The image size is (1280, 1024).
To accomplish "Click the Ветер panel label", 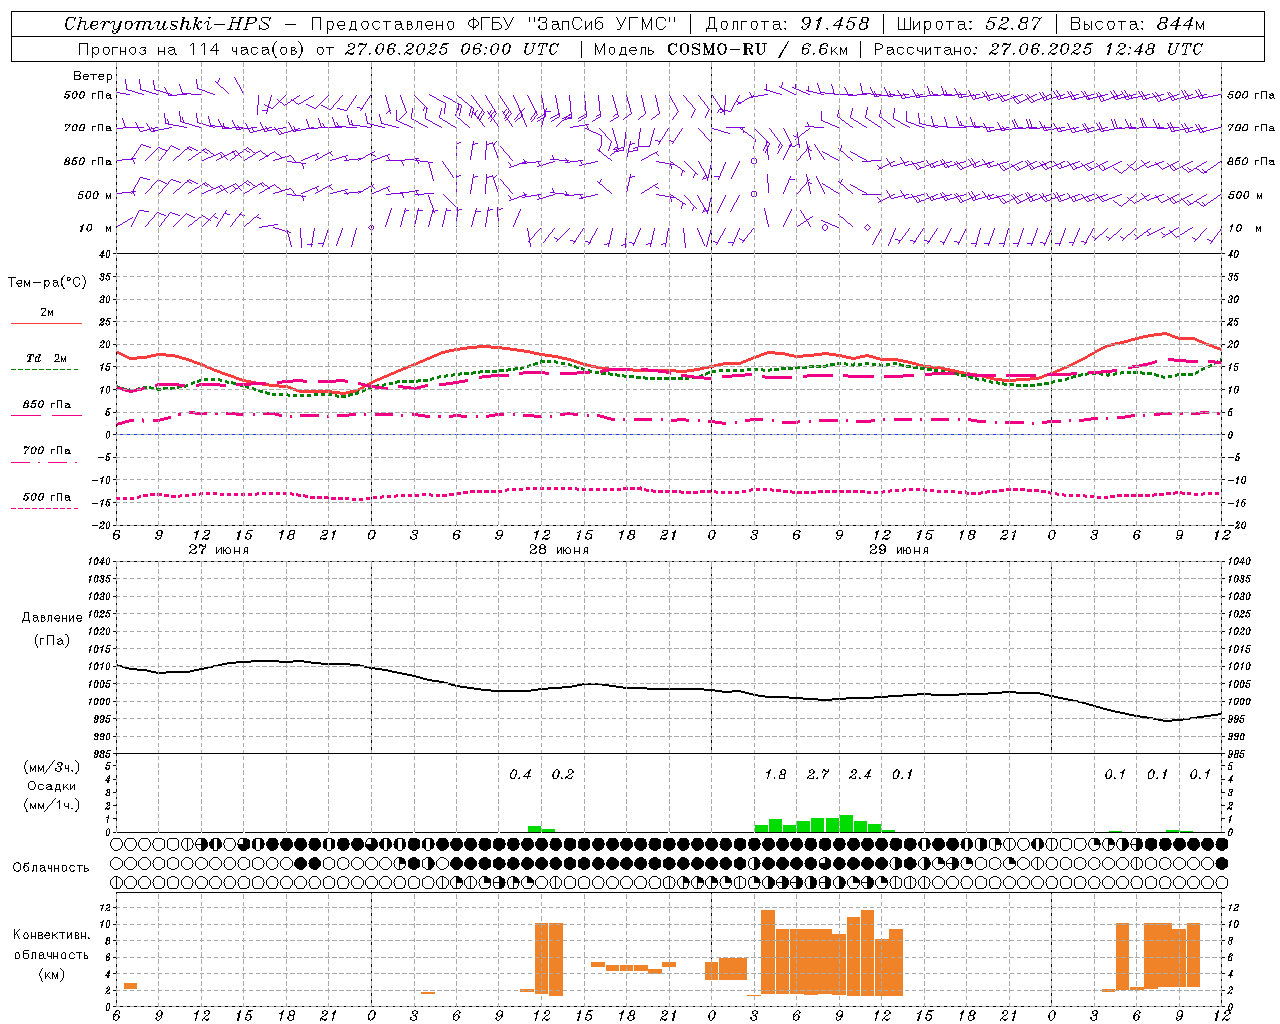I will point(92,76).
